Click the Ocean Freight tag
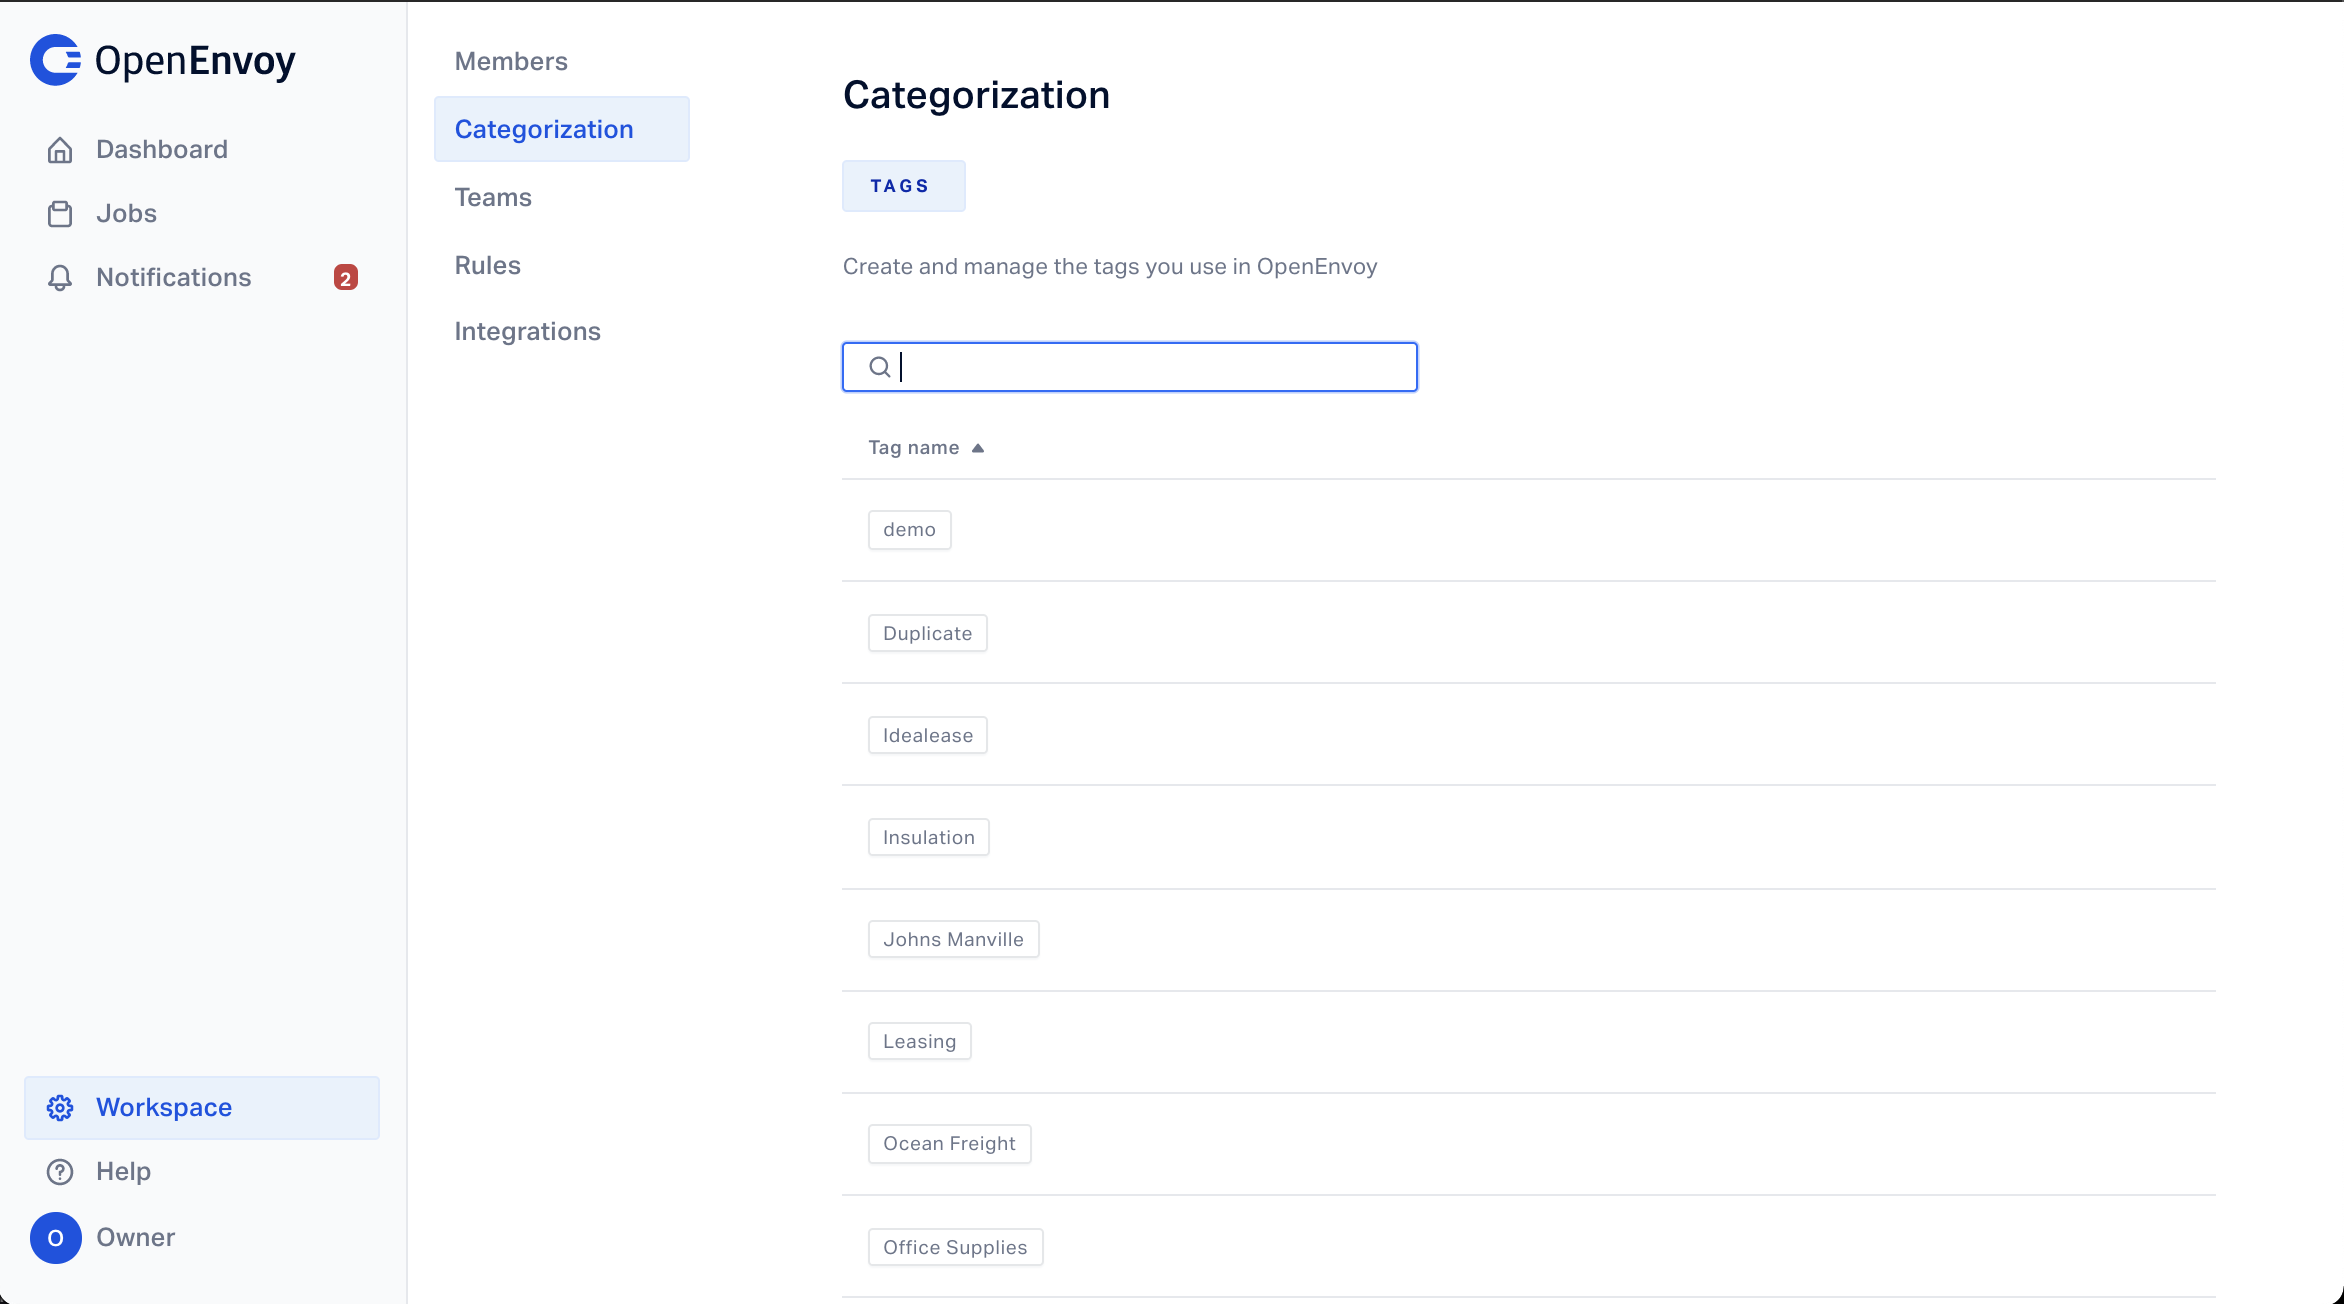 (x=950, y=1144)
